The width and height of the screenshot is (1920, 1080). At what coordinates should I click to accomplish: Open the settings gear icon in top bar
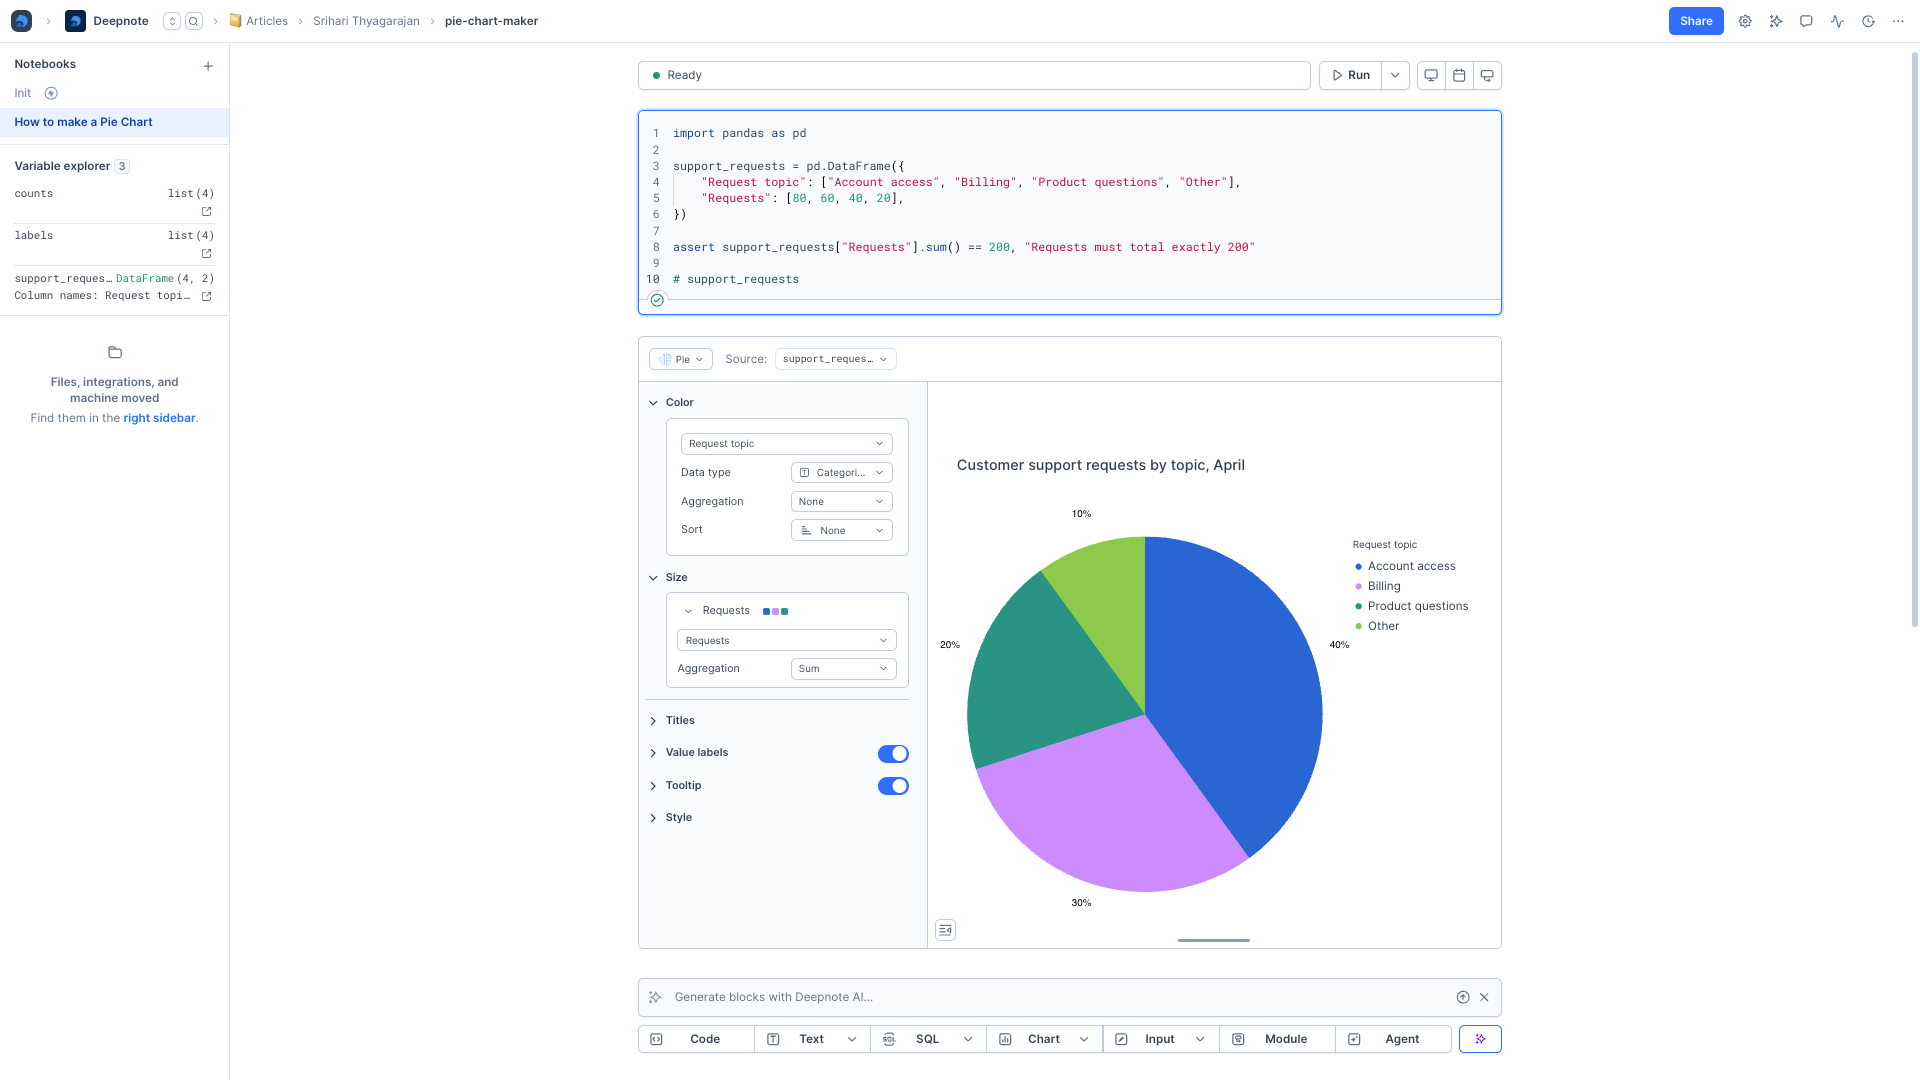[1745, 21]
